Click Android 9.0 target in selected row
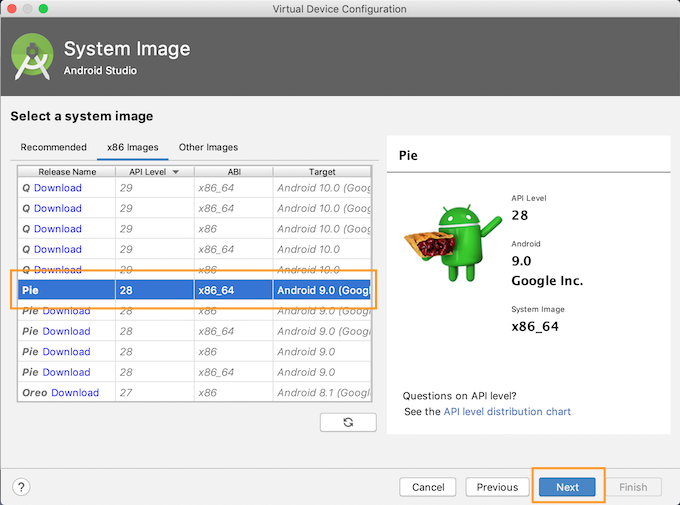The image size is (680, 505). (322, 290)
